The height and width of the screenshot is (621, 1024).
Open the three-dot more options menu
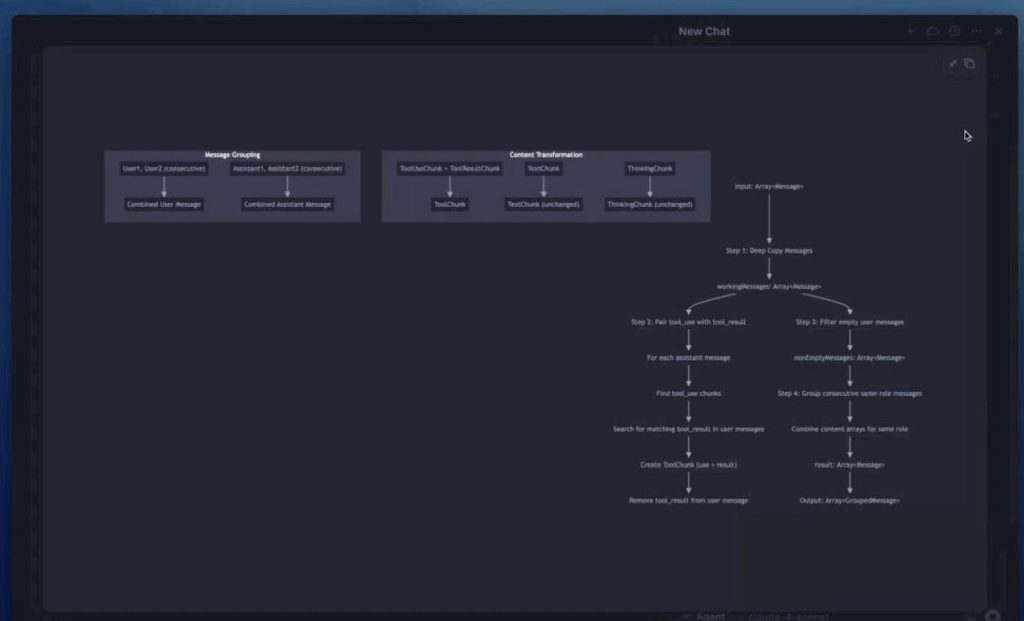click(977, 31)
